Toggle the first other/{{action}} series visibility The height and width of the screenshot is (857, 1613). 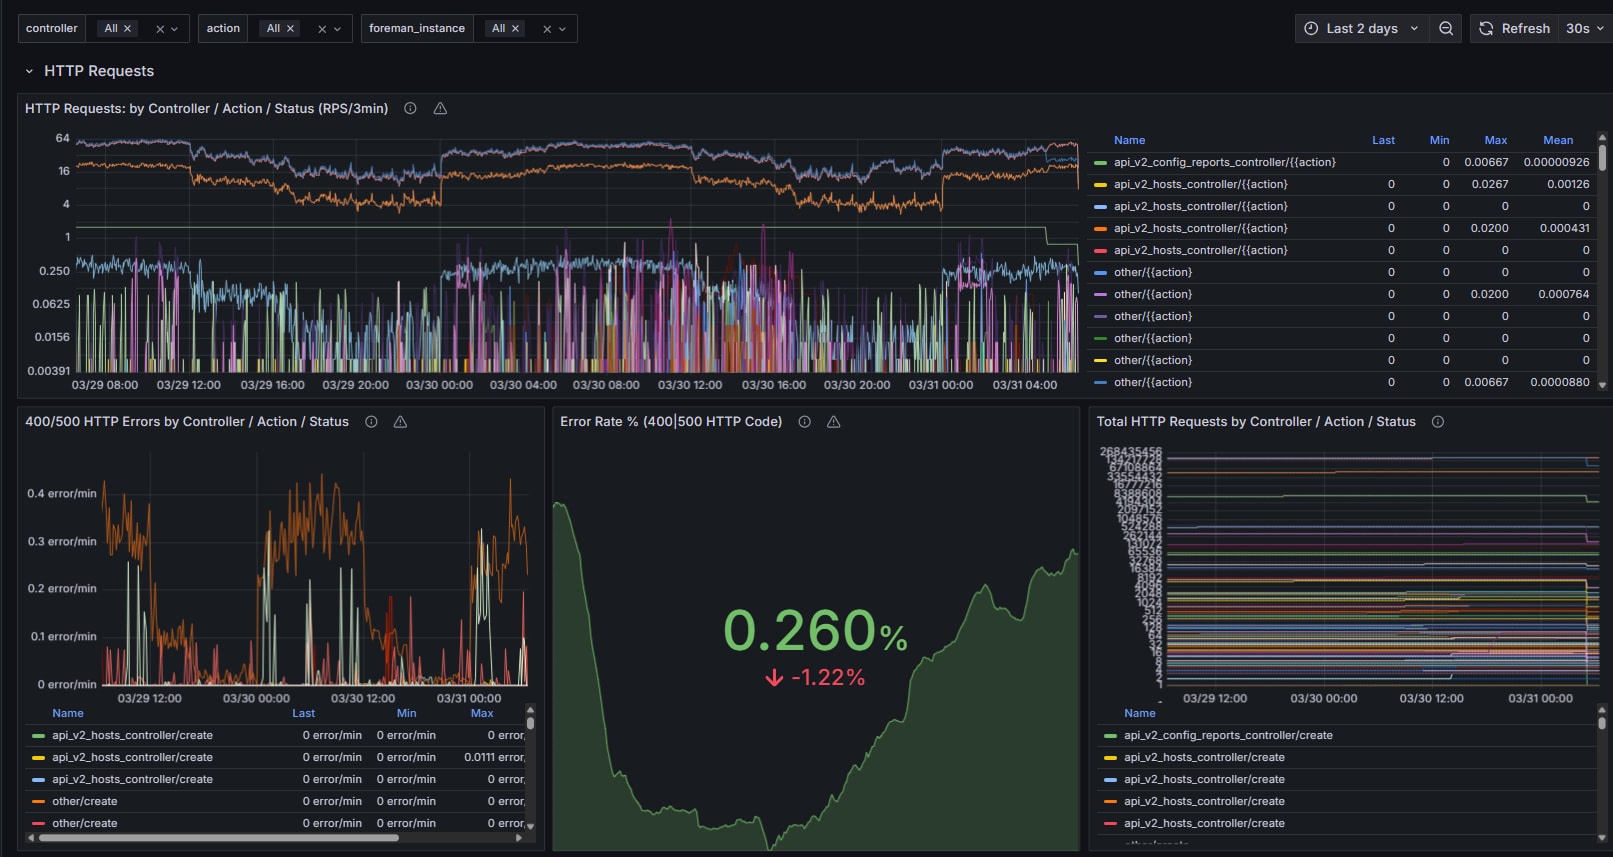(x=1153, y=272)
